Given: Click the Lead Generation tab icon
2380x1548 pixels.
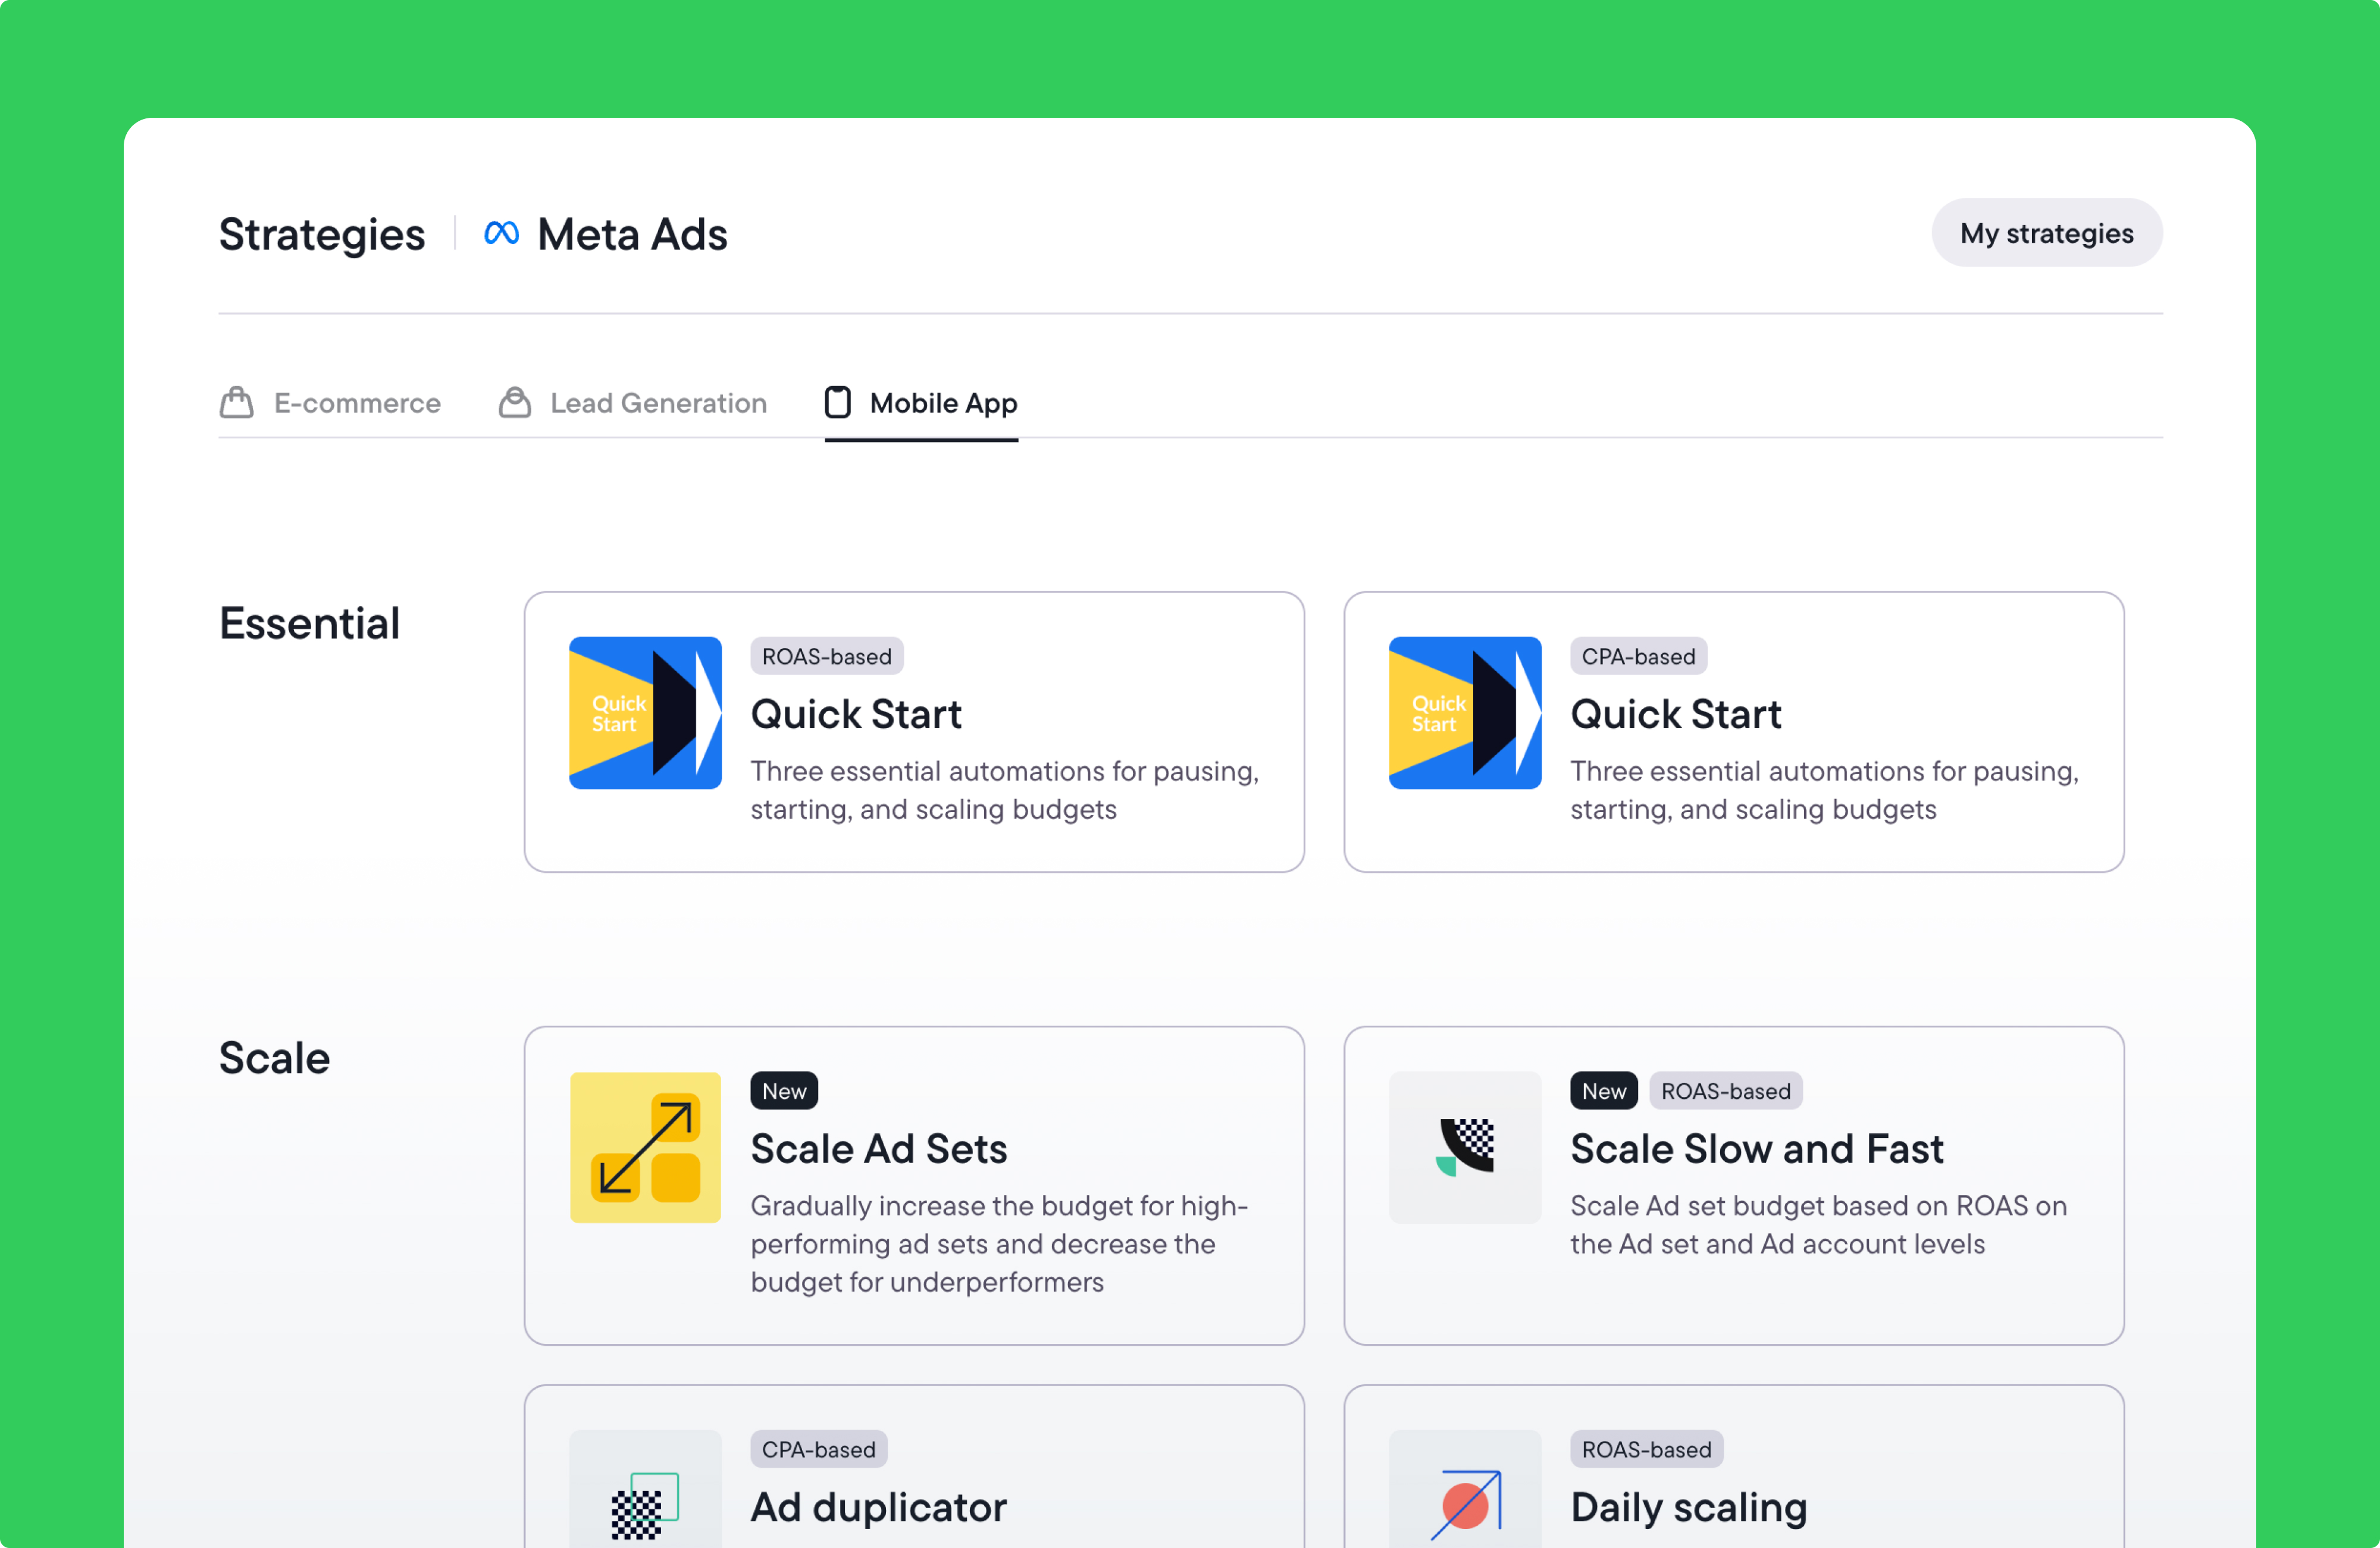Looking at the screenshot, I should tap(515, 403).
